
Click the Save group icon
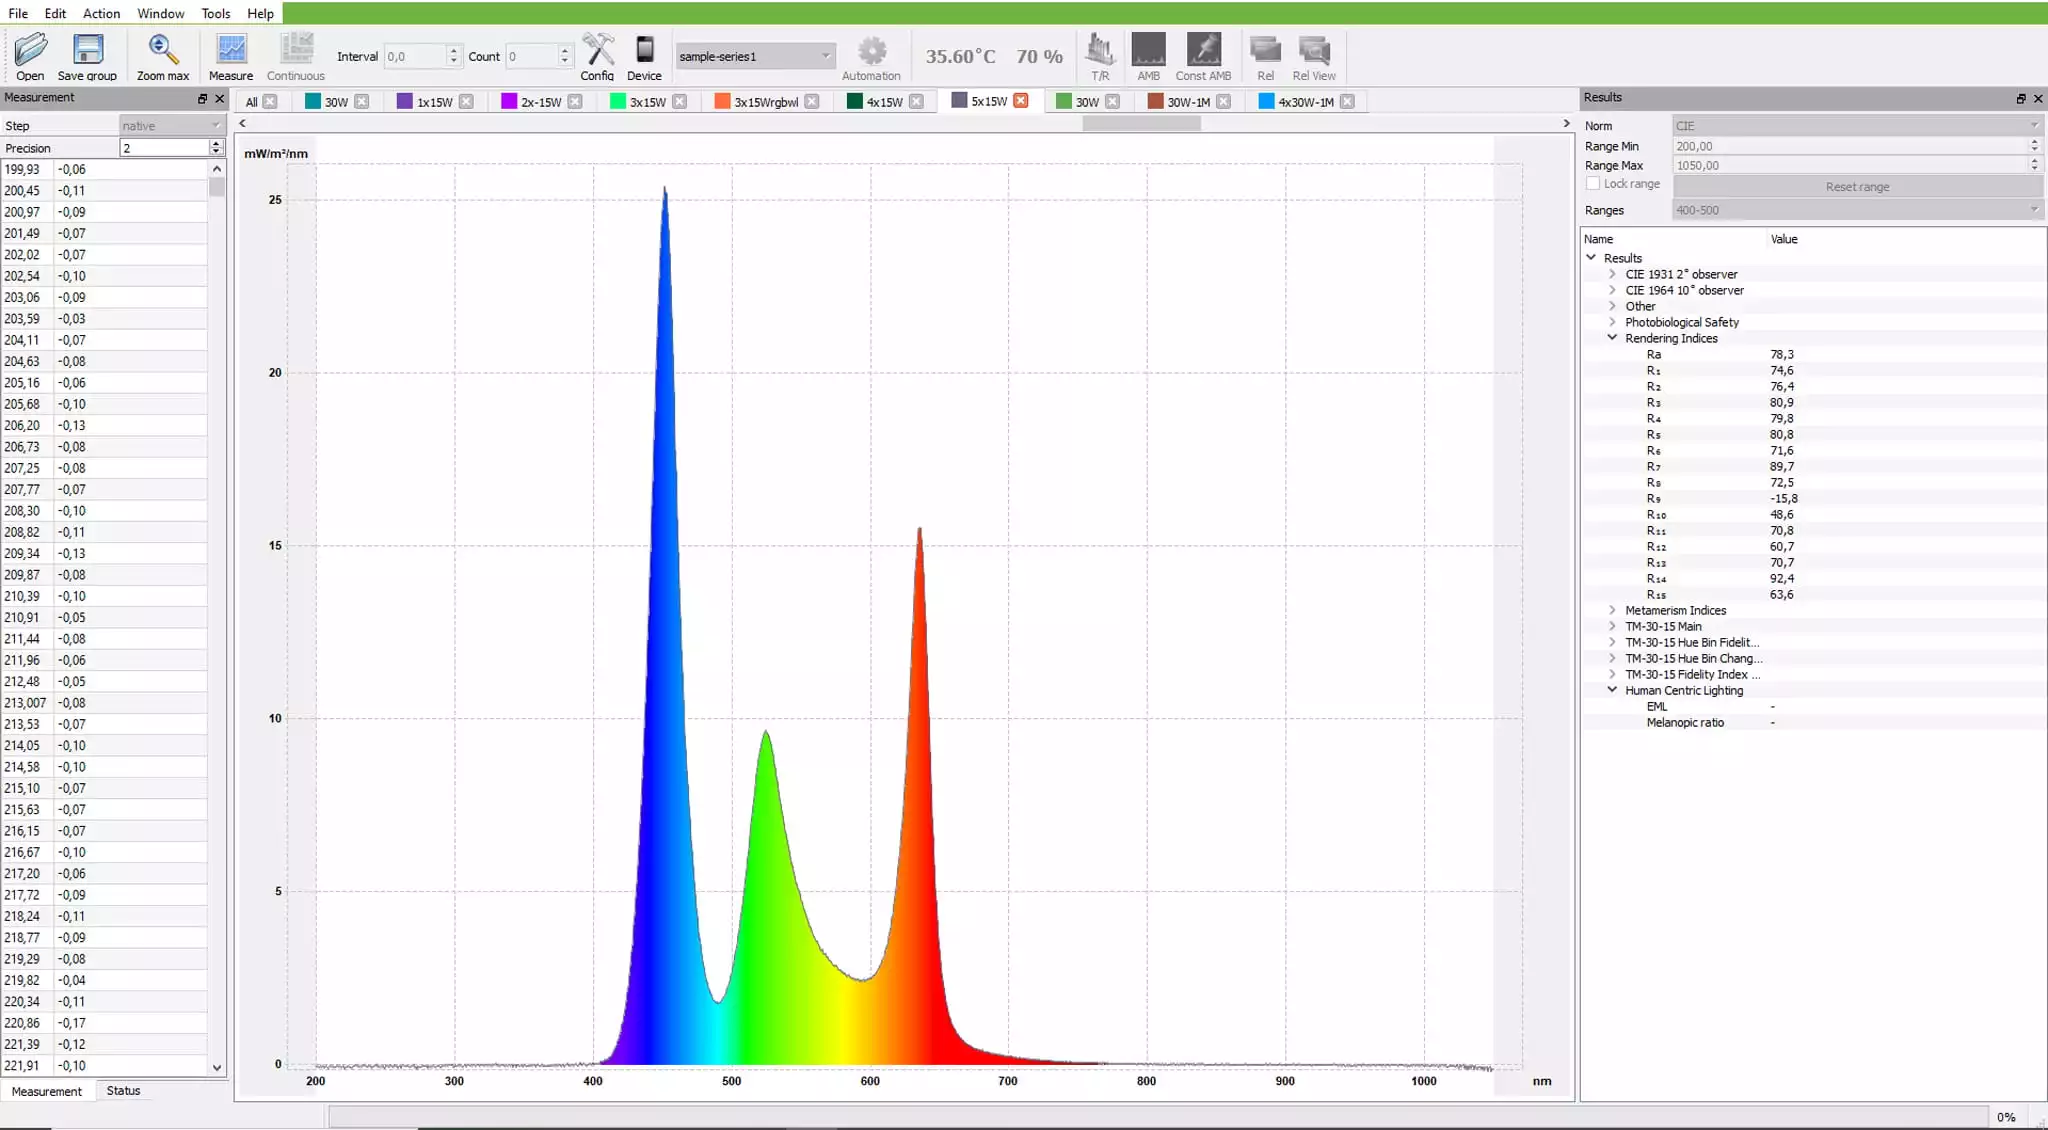(87, 51)
